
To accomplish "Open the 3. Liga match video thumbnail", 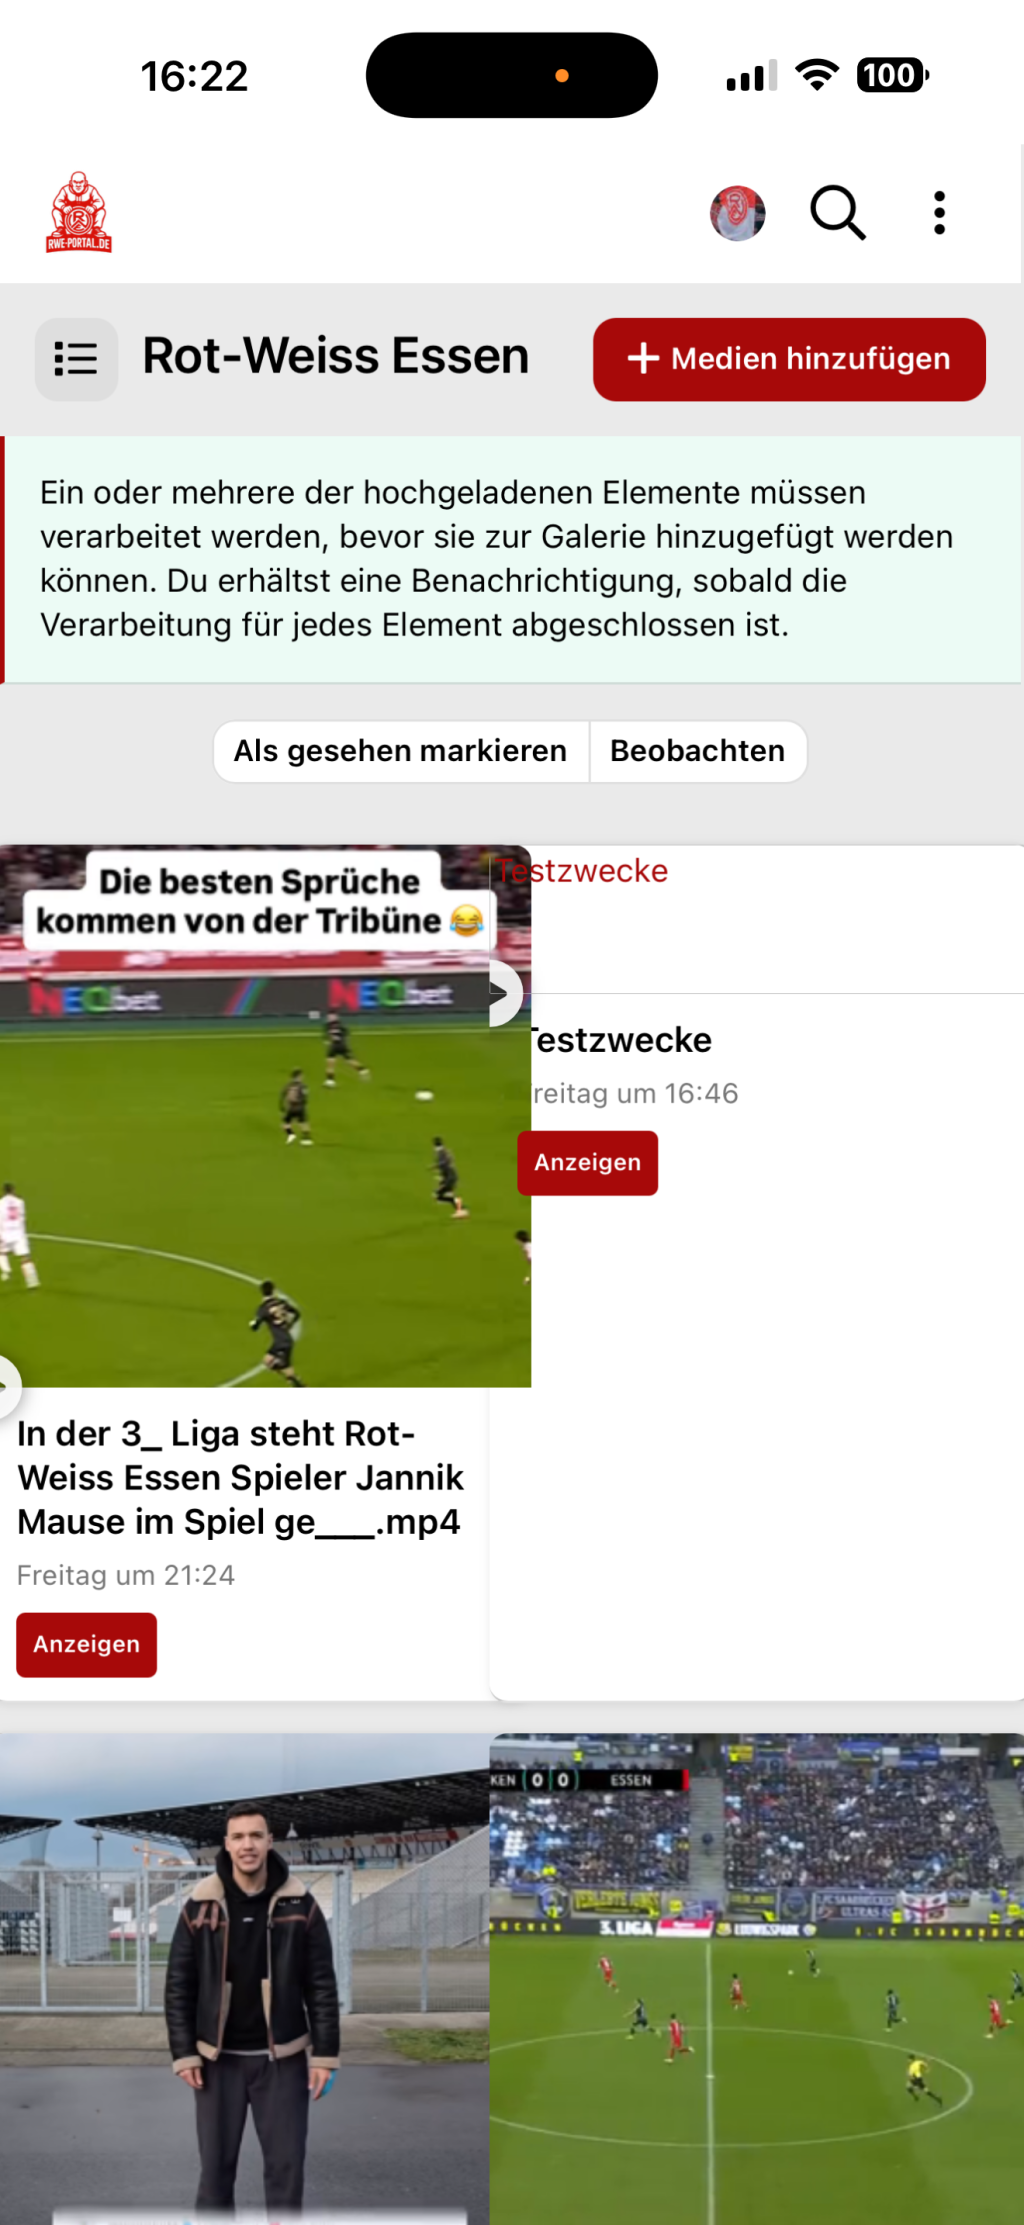I will click(x=757, y=1978).
